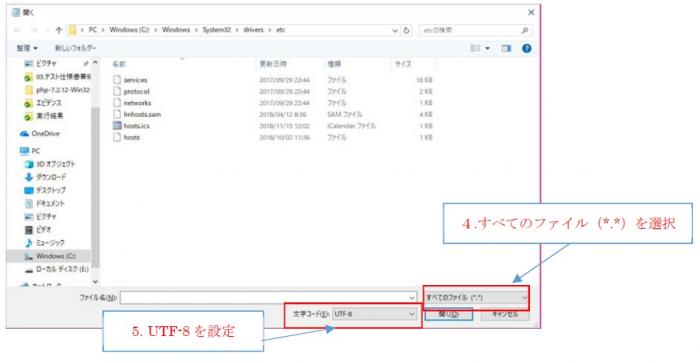700x363 pixels.
Task: Open the help question mark icon
Action: tap(527, 48)
